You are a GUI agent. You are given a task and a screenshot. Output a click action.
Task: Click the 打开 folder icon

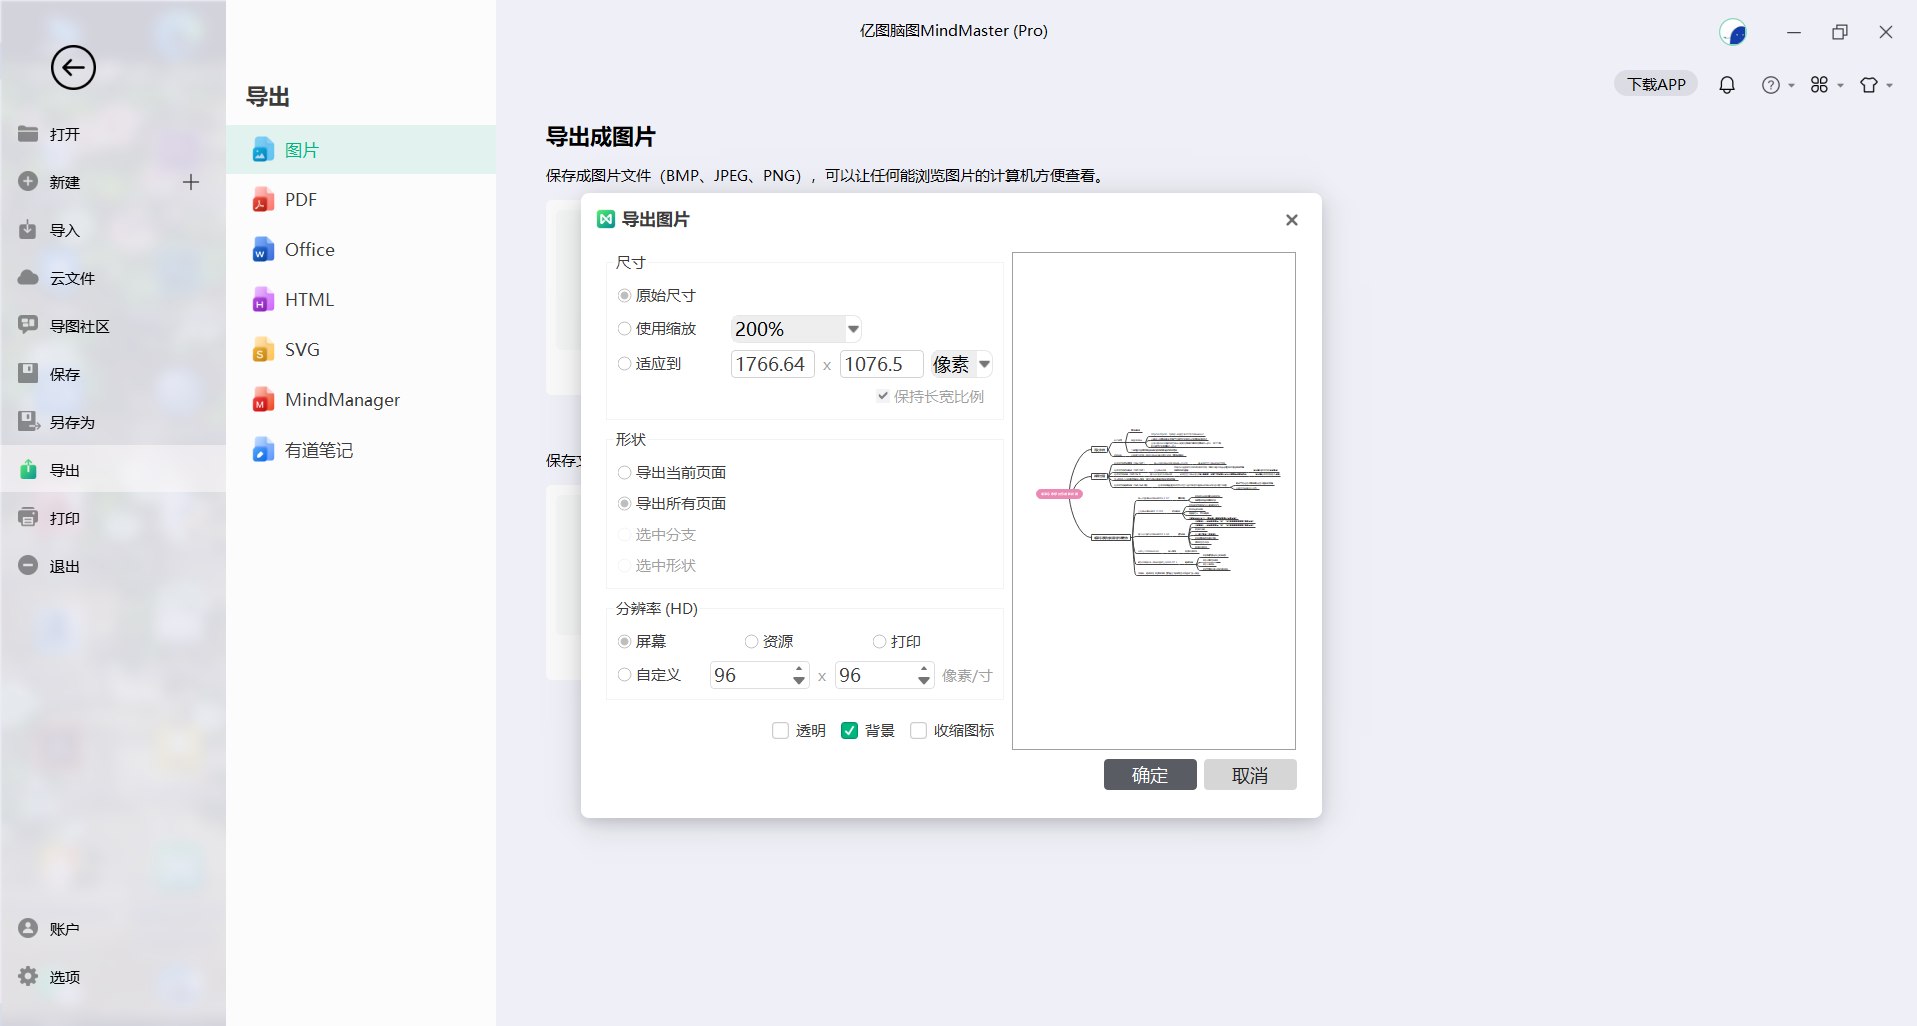tap(28, 134)
